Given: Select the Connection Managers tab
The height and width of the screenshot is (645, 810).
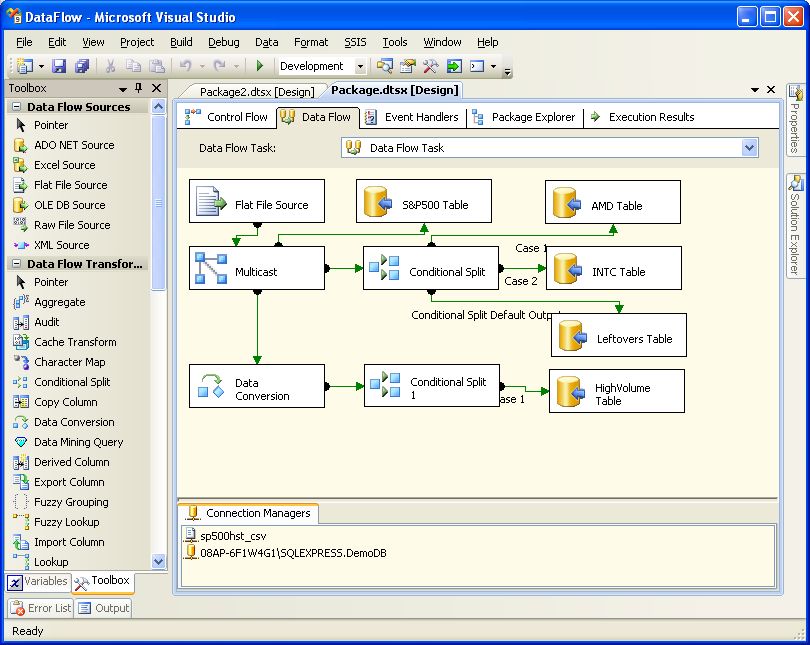Looking at the screenshot, I should (248, 513).
